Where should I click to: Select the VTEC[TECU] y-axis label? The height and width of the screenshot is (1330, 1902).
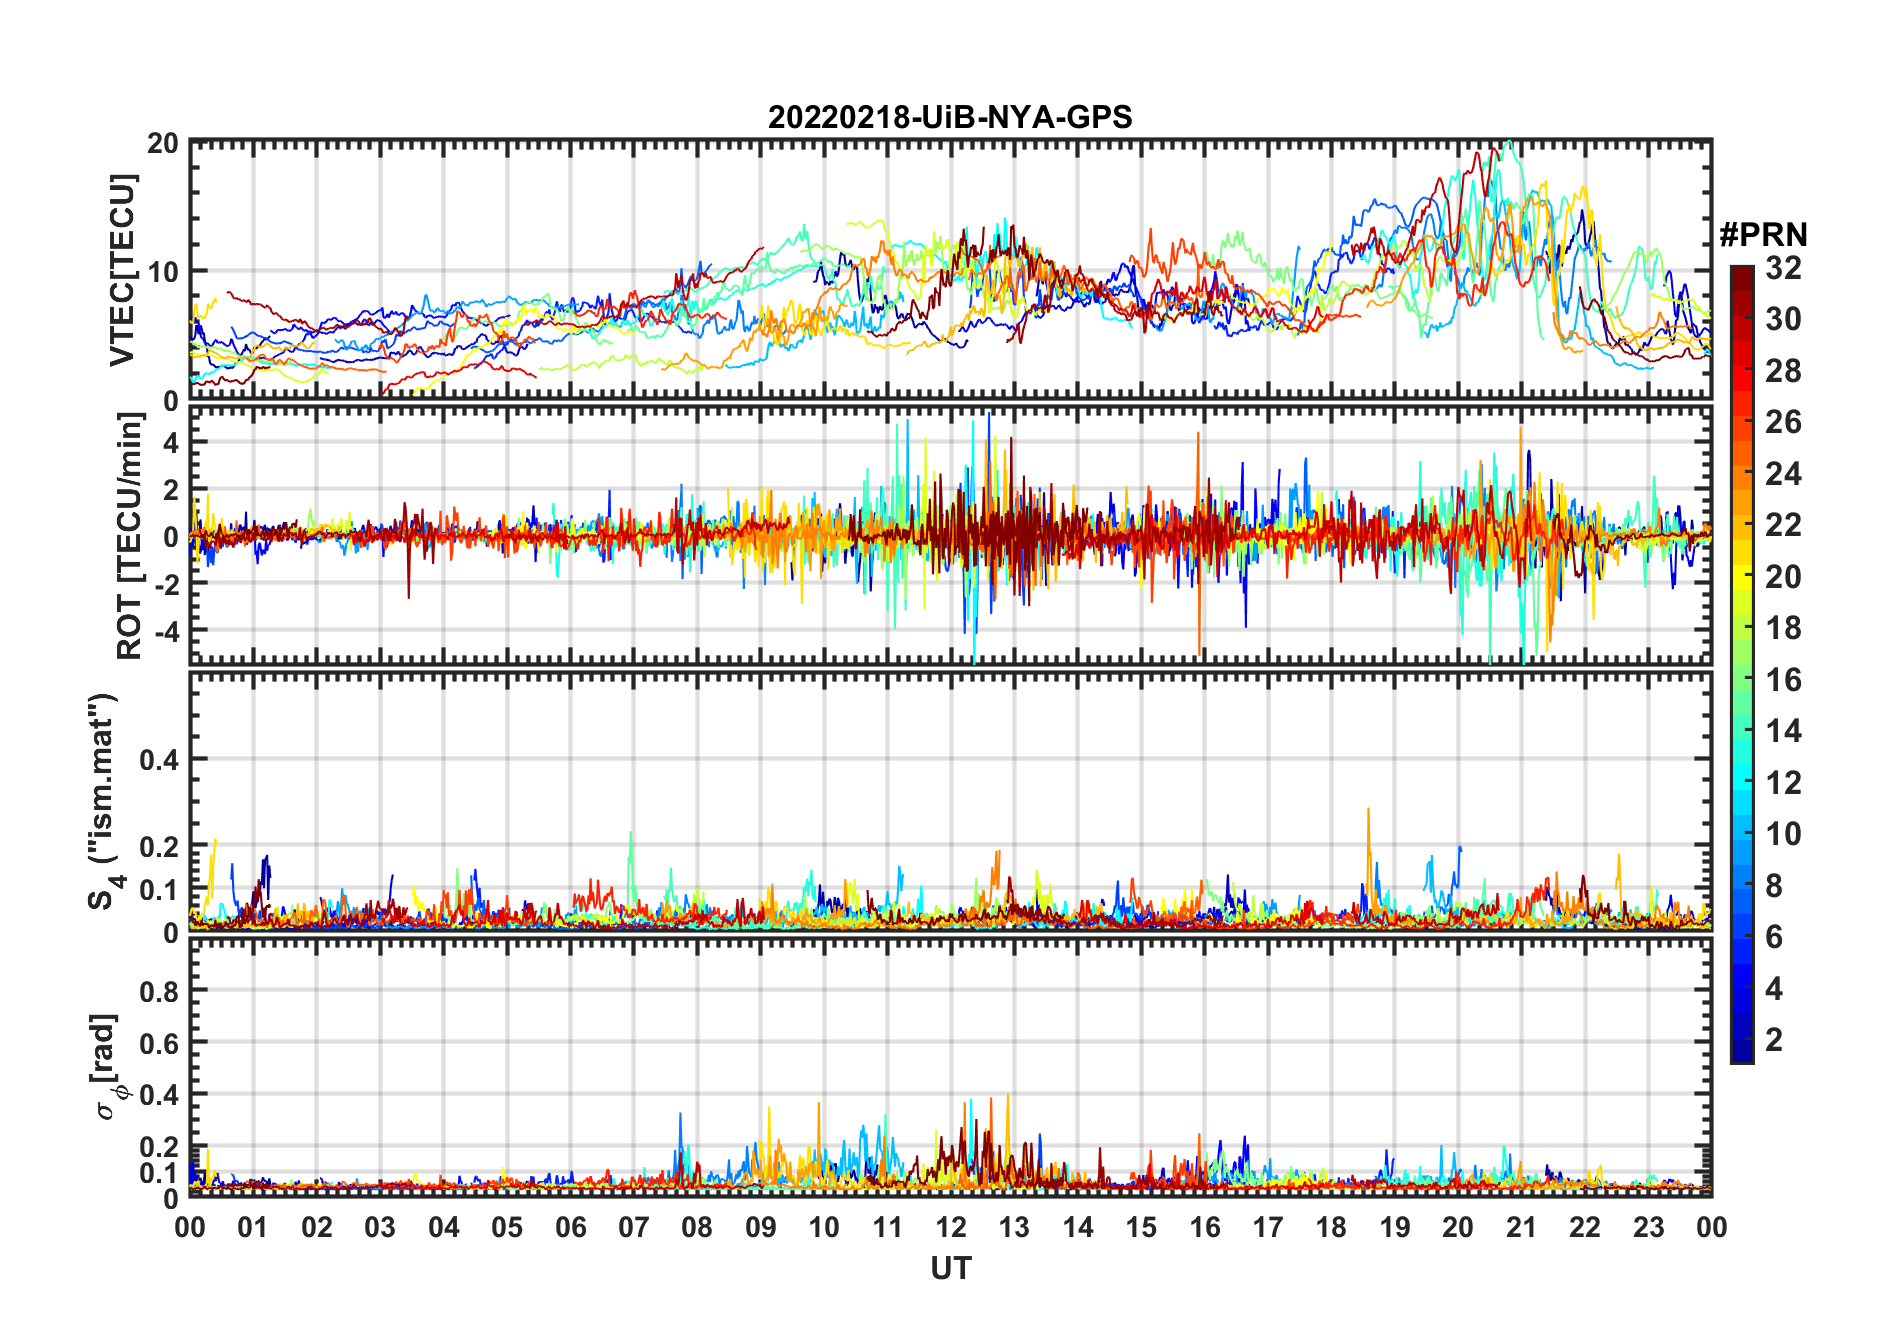[x=122, y=270]
